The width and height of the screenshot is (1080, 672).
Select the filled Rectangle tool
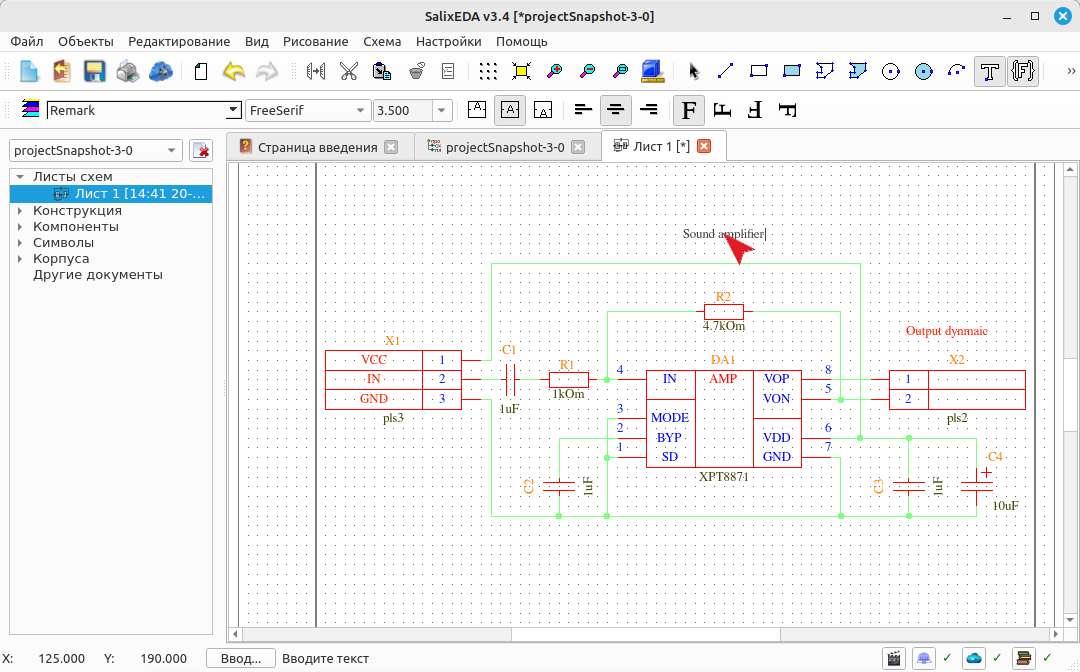791,71
